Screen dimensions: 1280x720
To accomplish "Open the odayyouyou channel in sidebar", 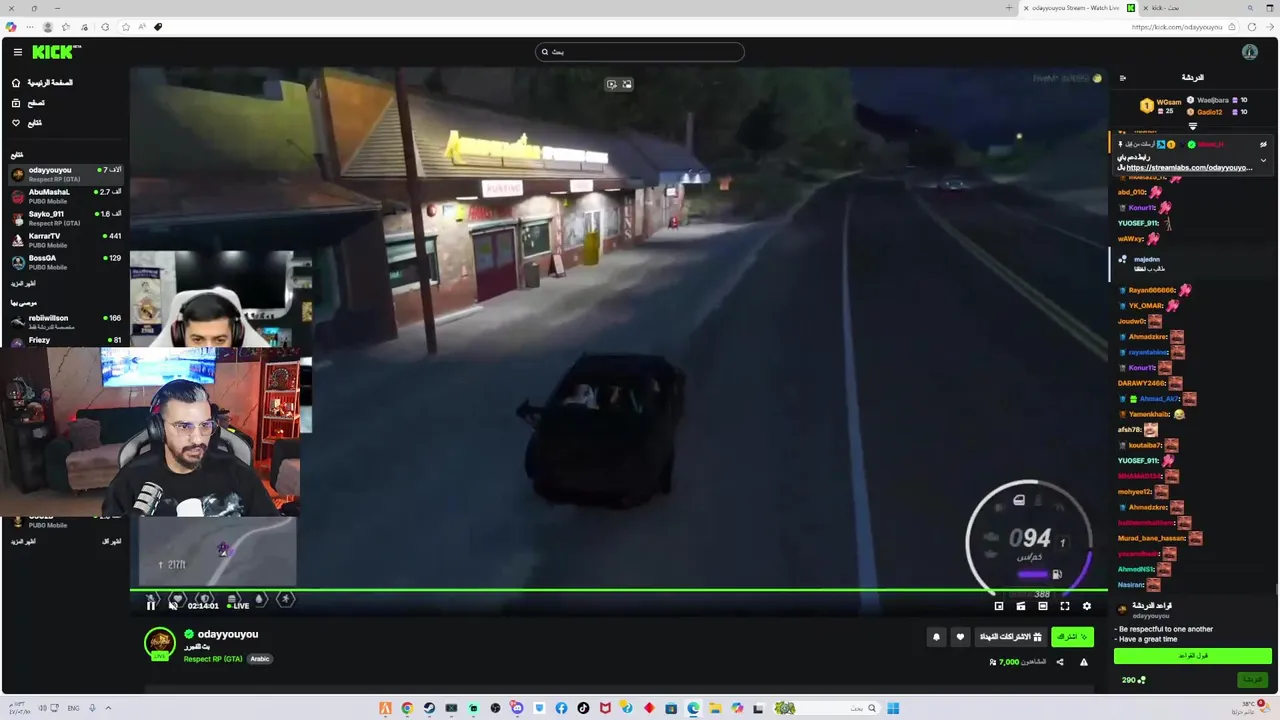I will pos(65,174).
